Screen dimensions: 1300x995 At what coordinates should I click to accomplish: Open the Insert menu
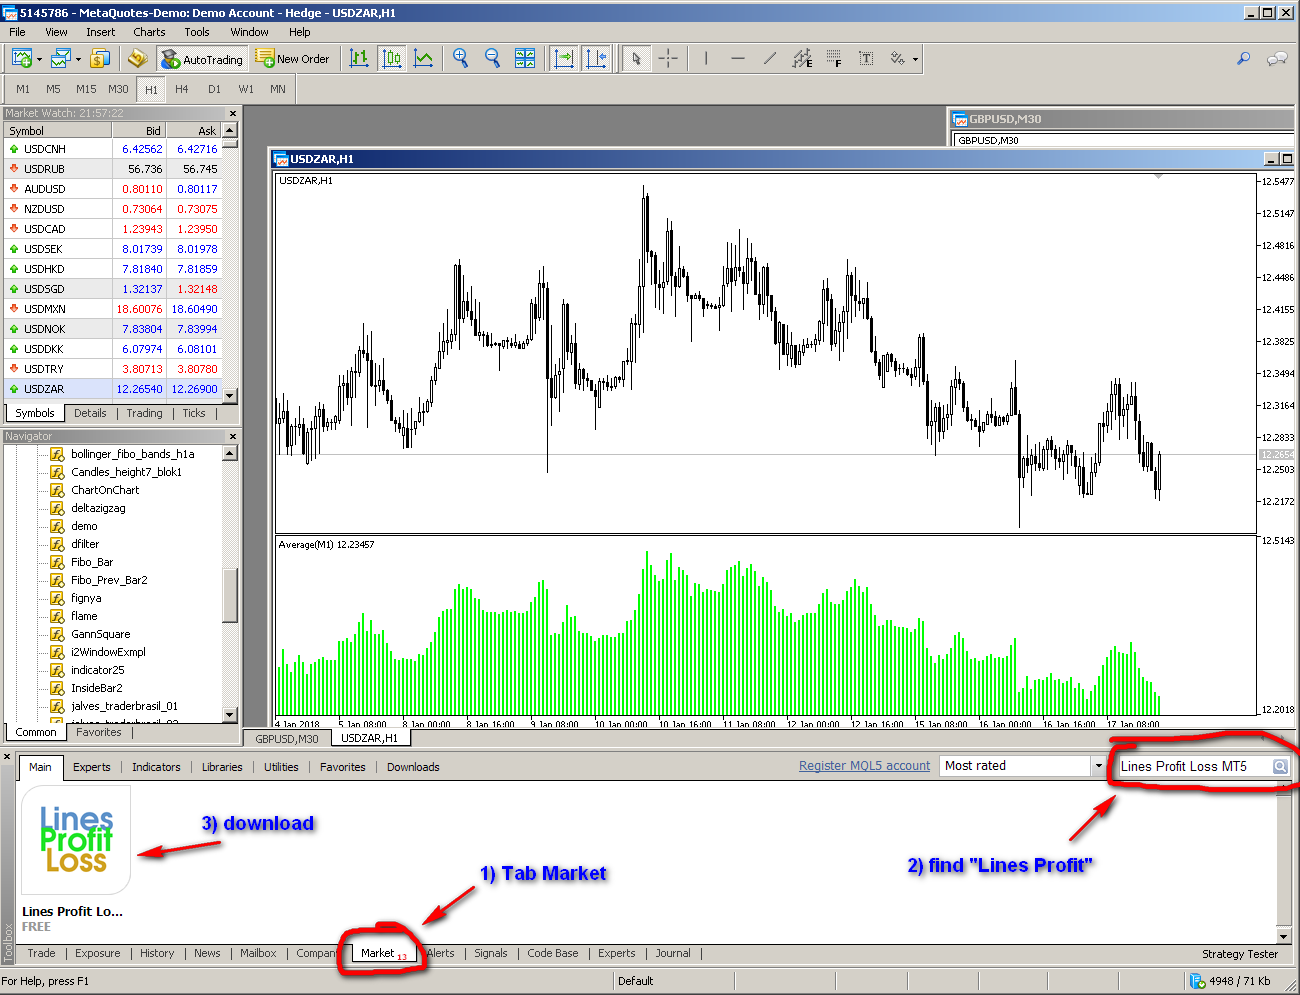(100, 32)
